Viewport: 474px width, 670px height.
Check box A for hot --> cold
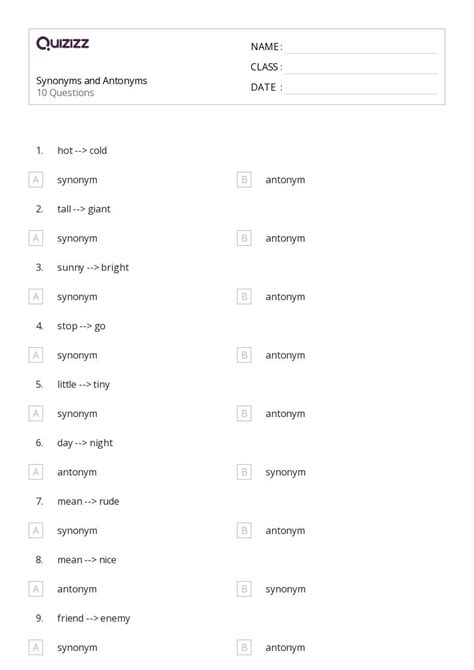36,180
